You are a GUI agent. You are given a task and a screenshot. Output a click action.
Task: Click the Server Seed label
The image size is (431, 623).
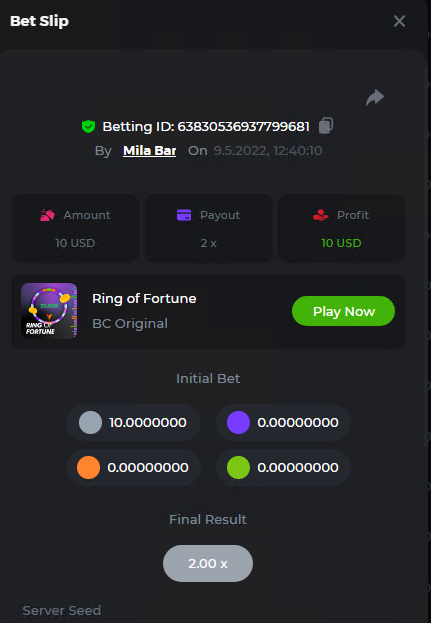click(62, 610)
